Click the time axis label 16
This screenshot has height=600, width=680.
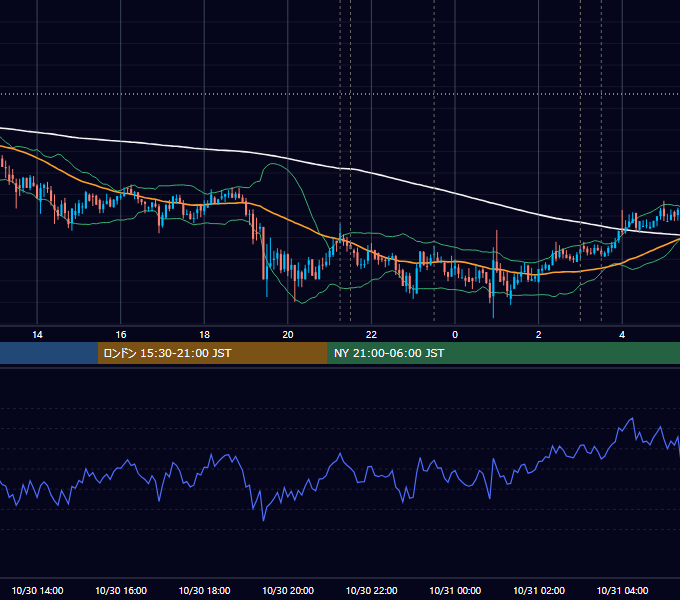(x=121, y=335)
